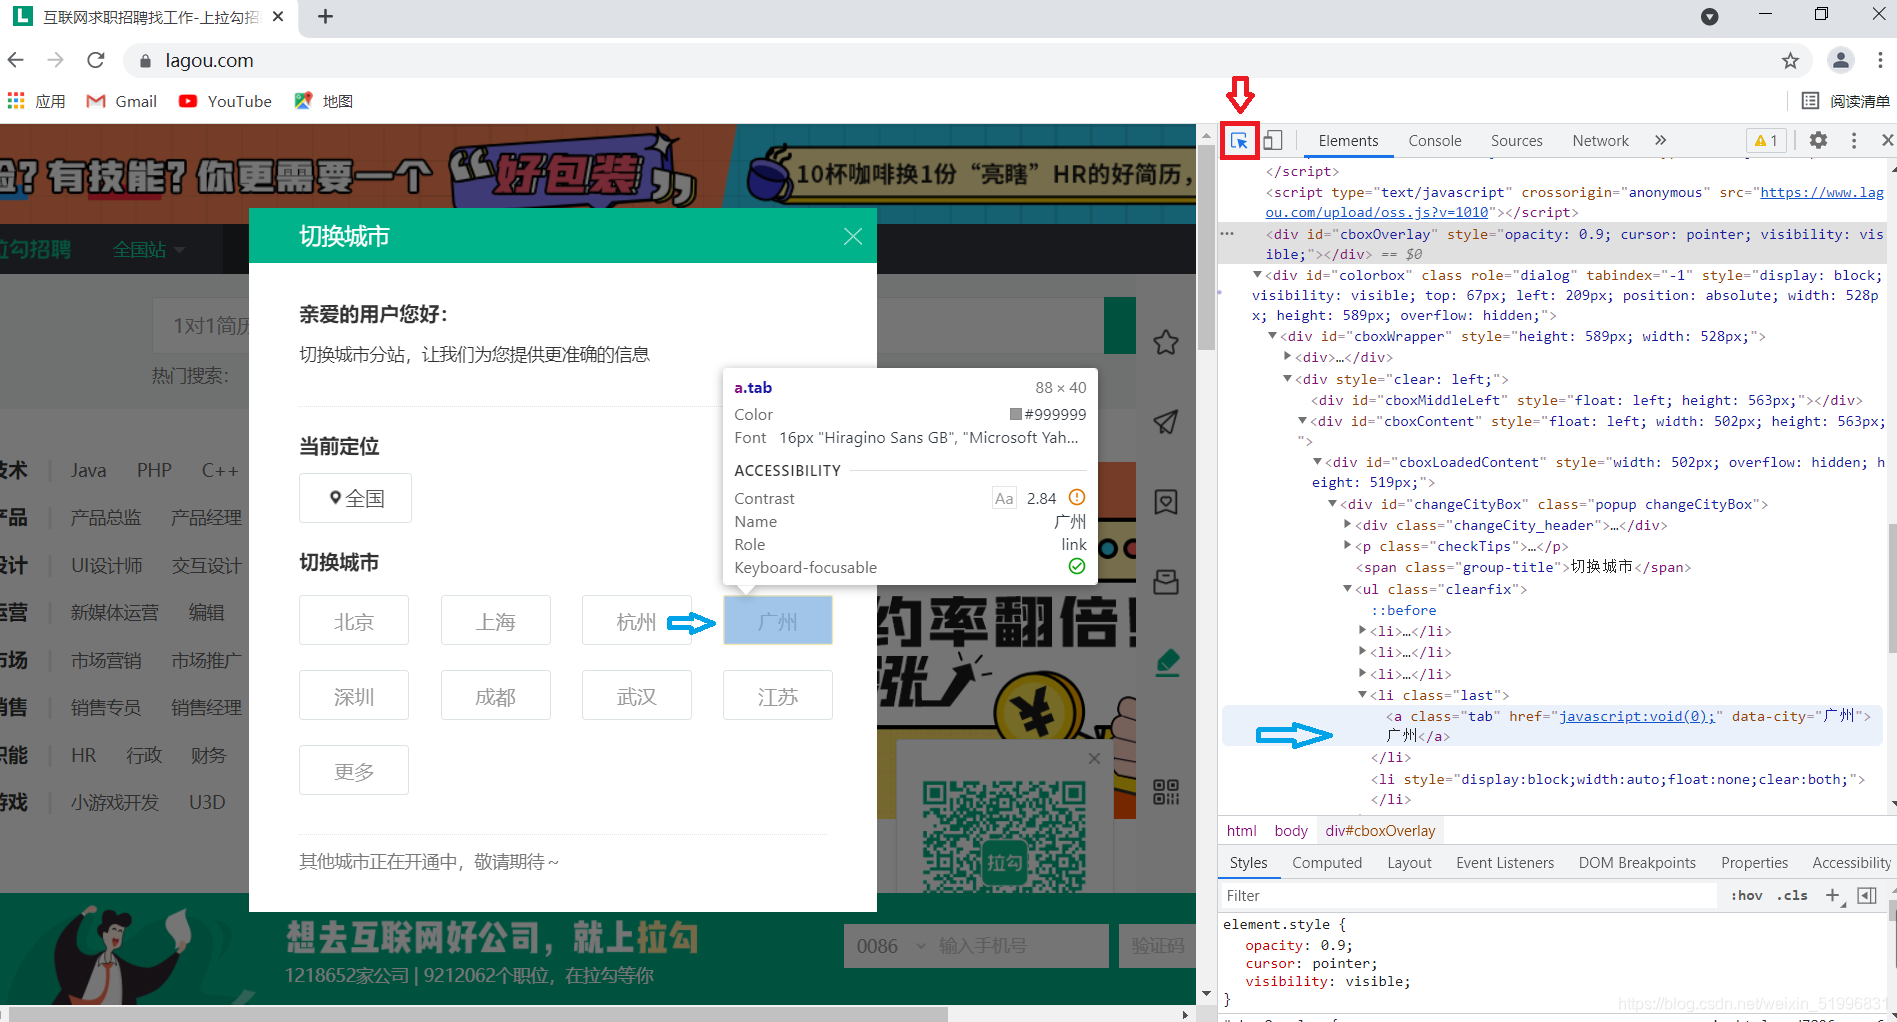This screenshot has width=1897, height=1022.
Task: Expand the changeCity_header div node
Action: pos(1348,525)
